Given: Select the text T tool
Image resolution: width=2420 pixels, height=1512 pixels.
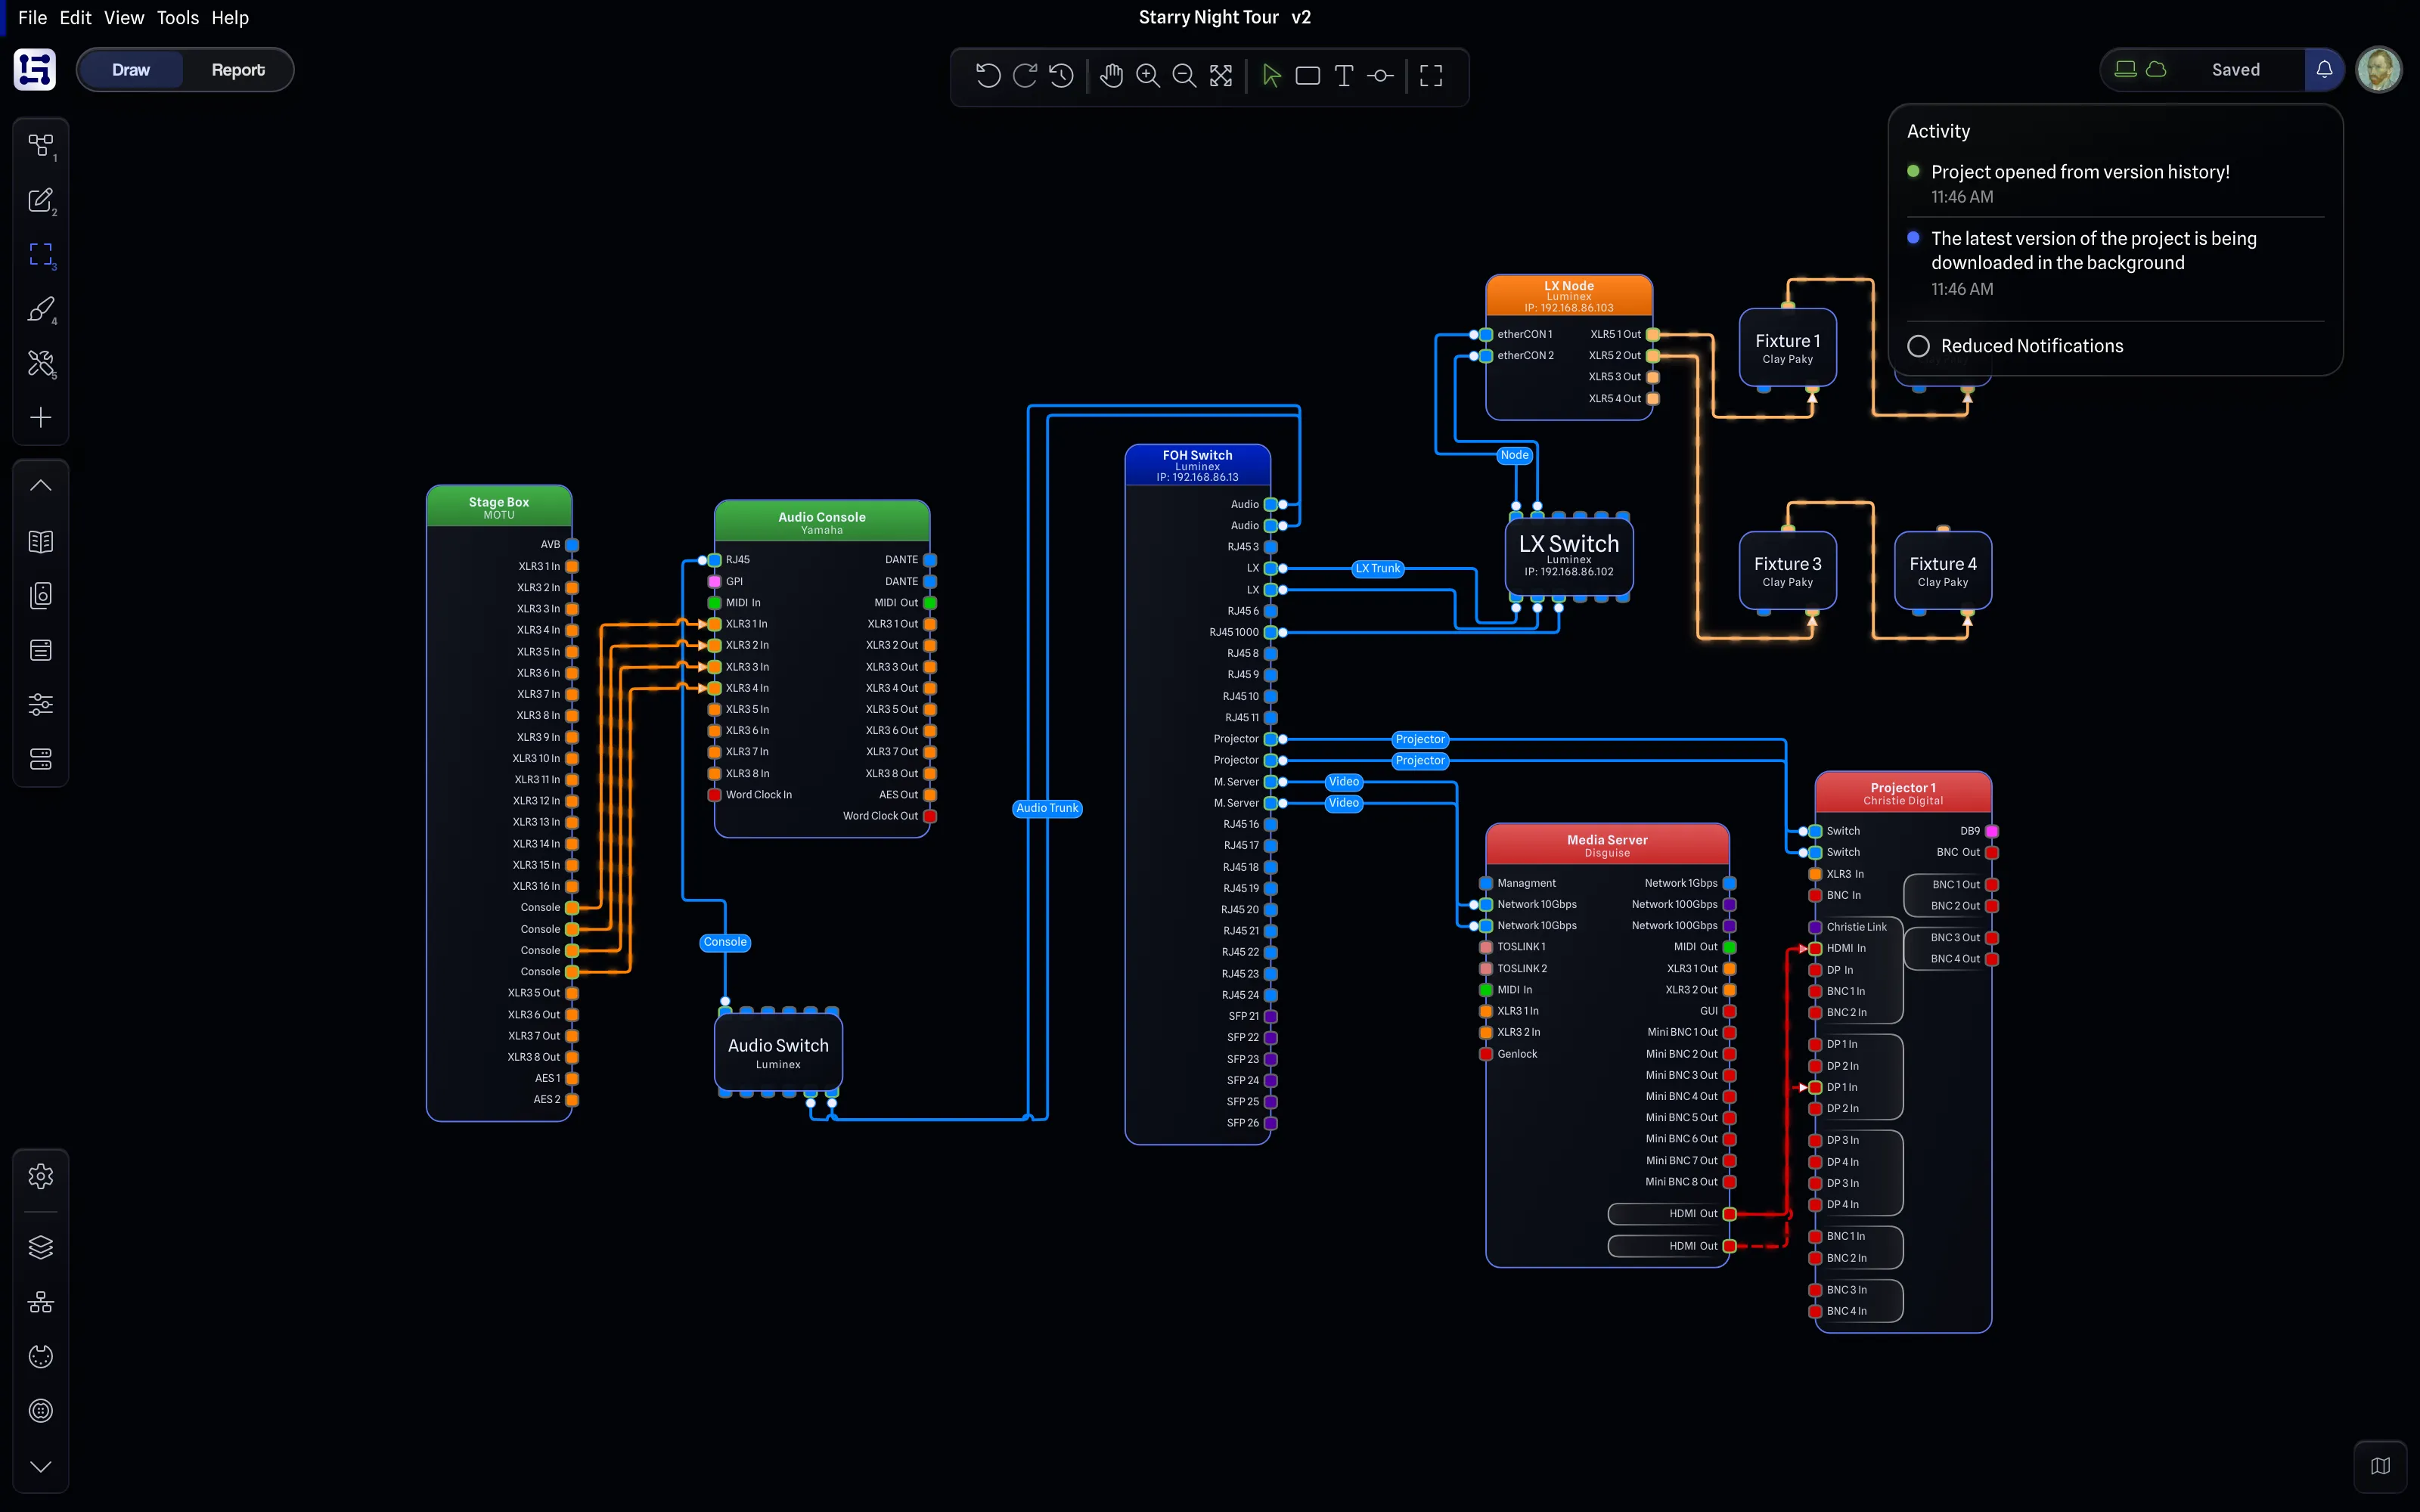Looking at the screenshot, I should point(1344,75).
